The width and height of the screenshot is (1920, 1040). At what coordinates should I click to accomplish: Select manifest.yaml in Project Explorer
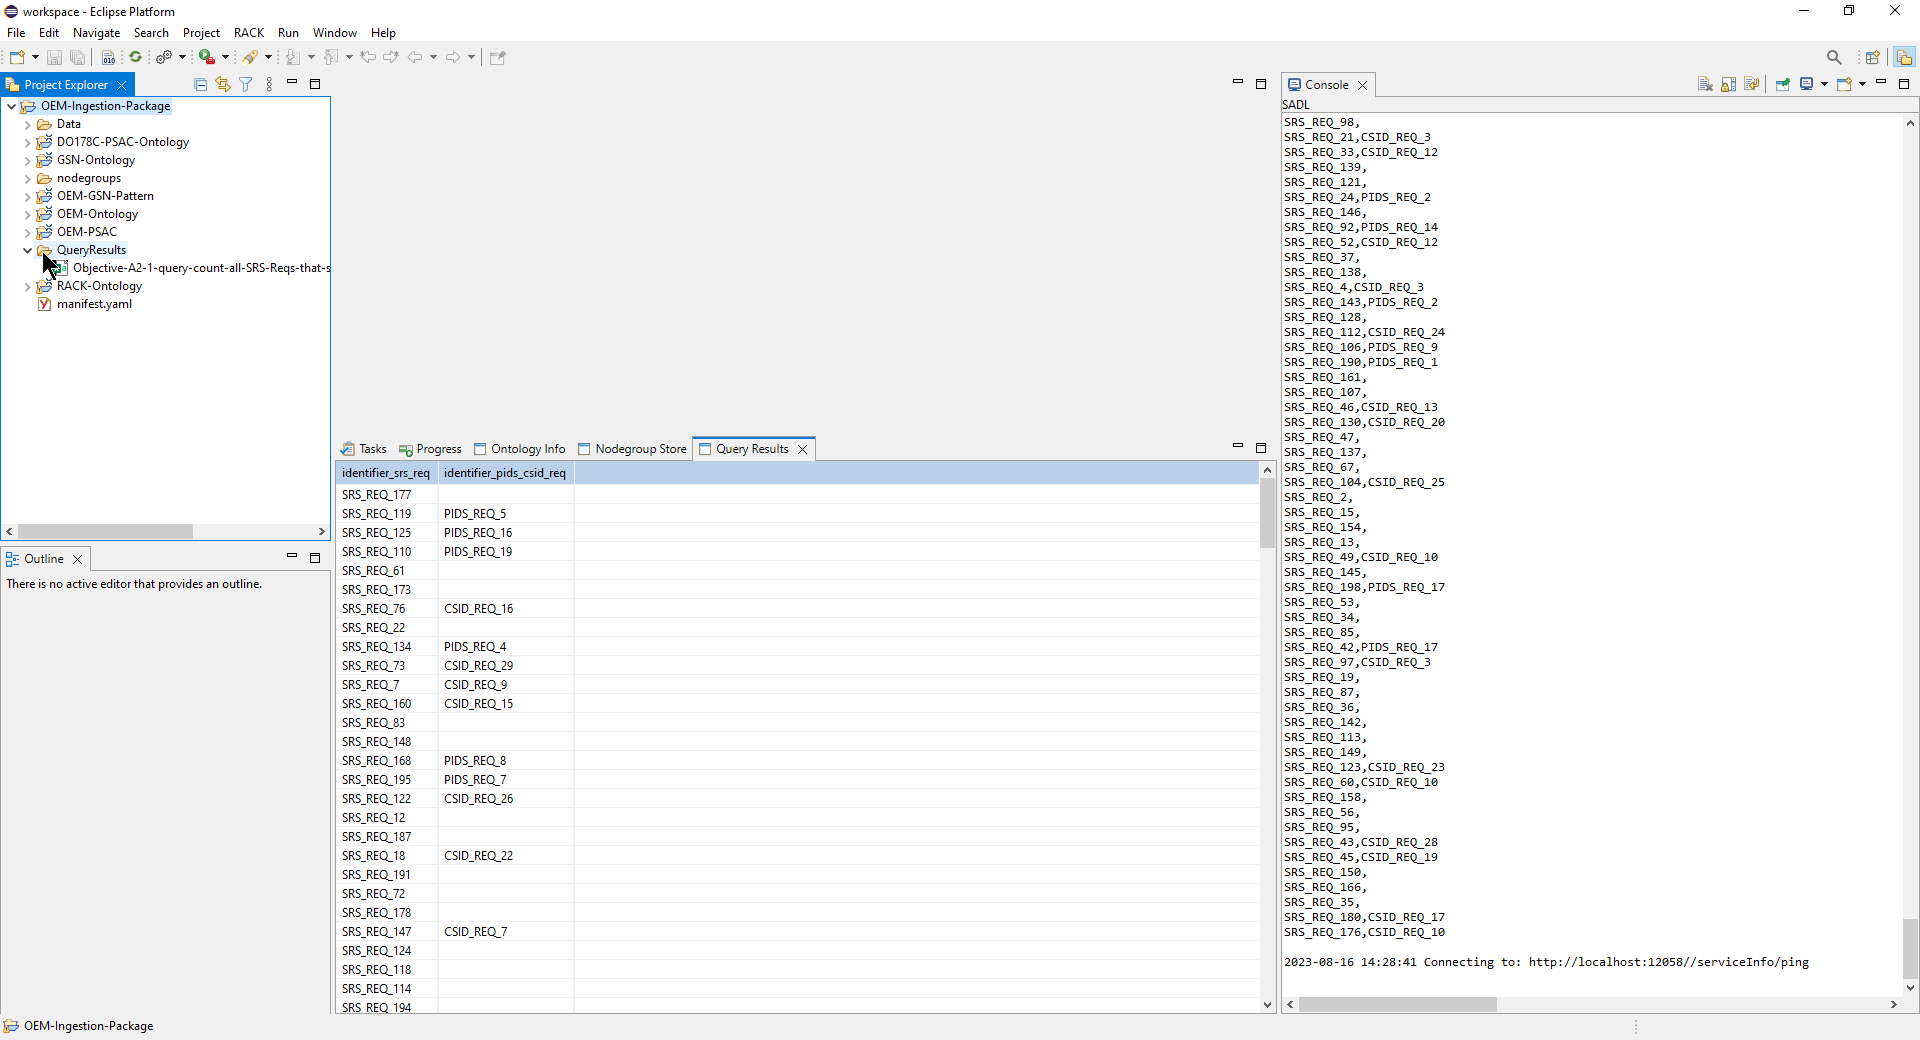coord(94,304)
